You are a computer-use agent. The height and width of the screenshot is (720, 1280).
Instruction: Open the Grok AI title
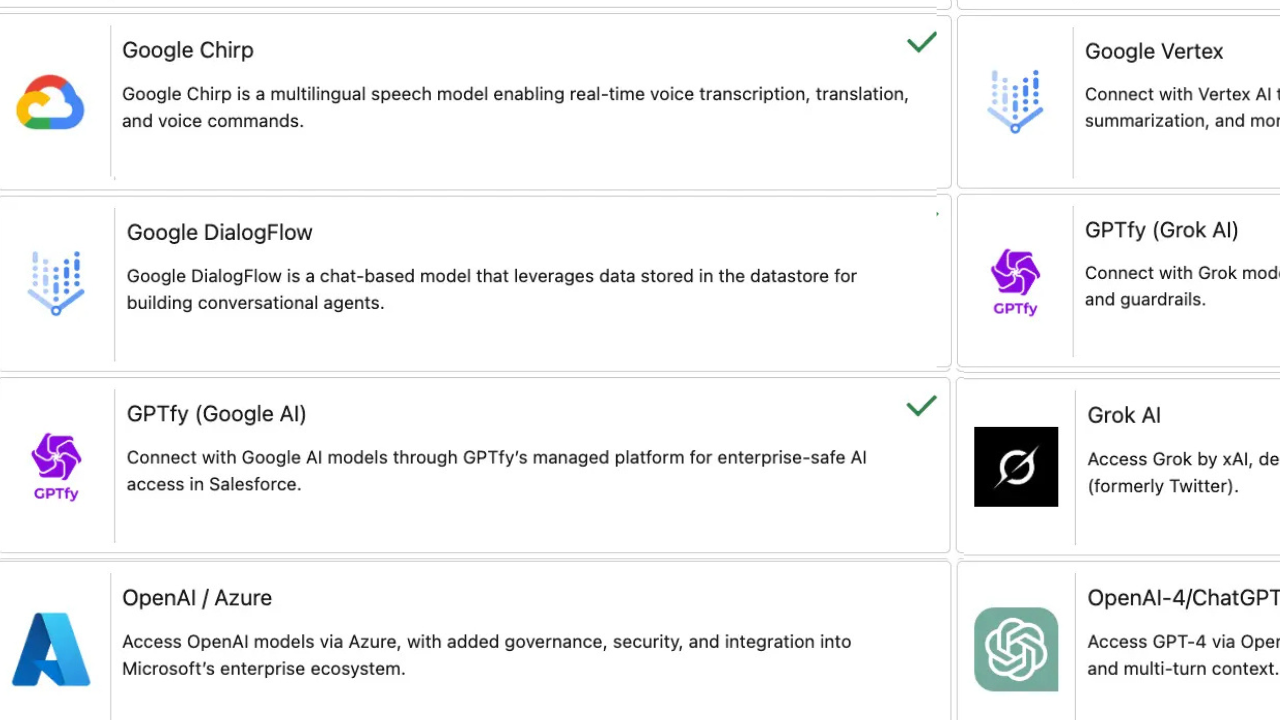[1124, 415]
